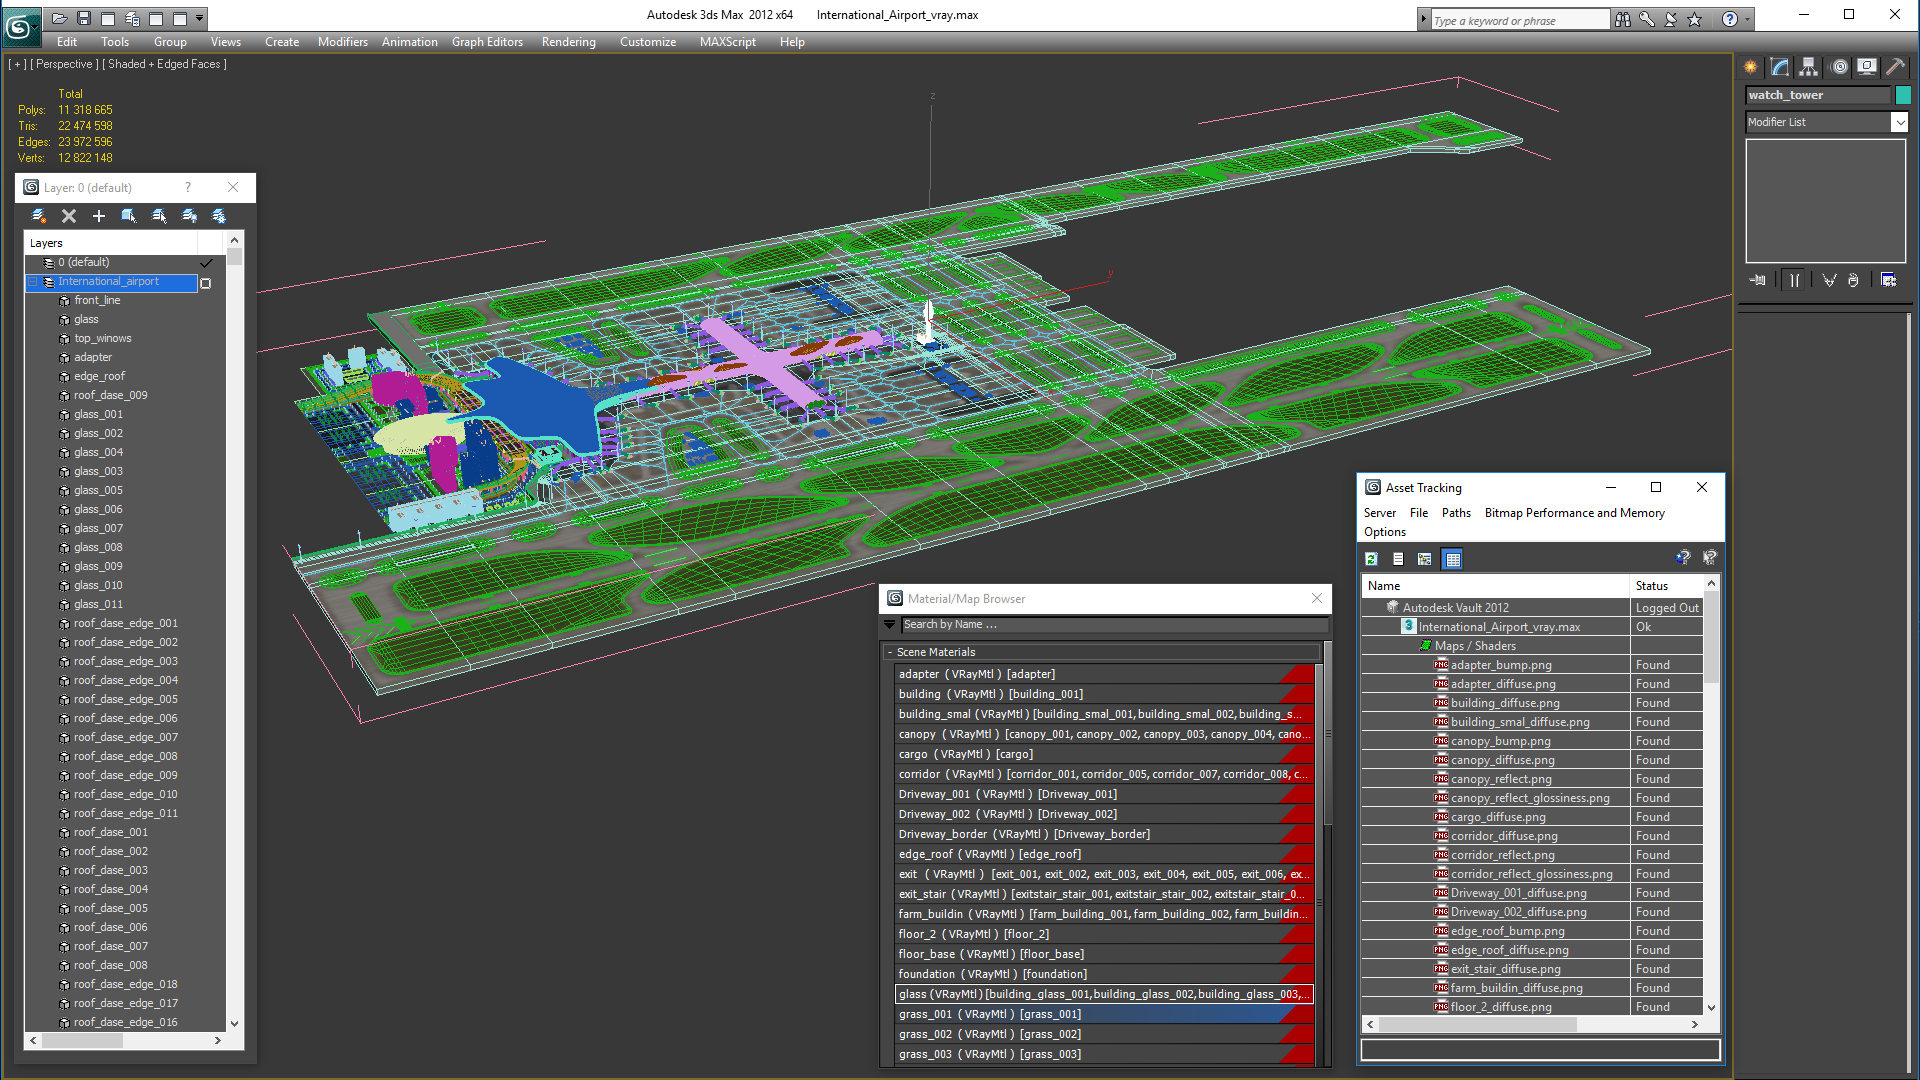
Task: Click the keyword search field in InfoCenter
Action: 1520,20
